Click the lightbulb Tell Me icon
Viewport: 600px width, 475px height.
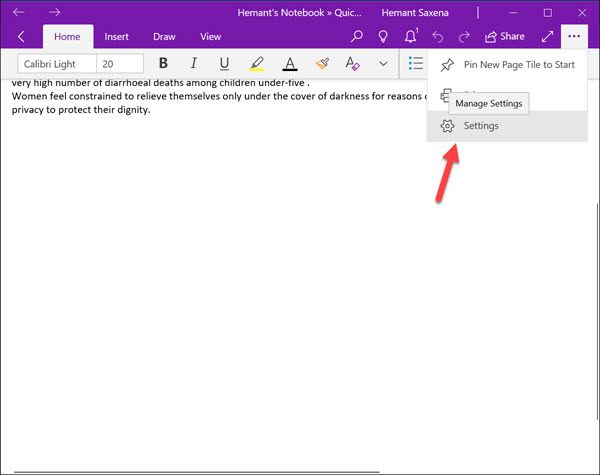(383, 36)
